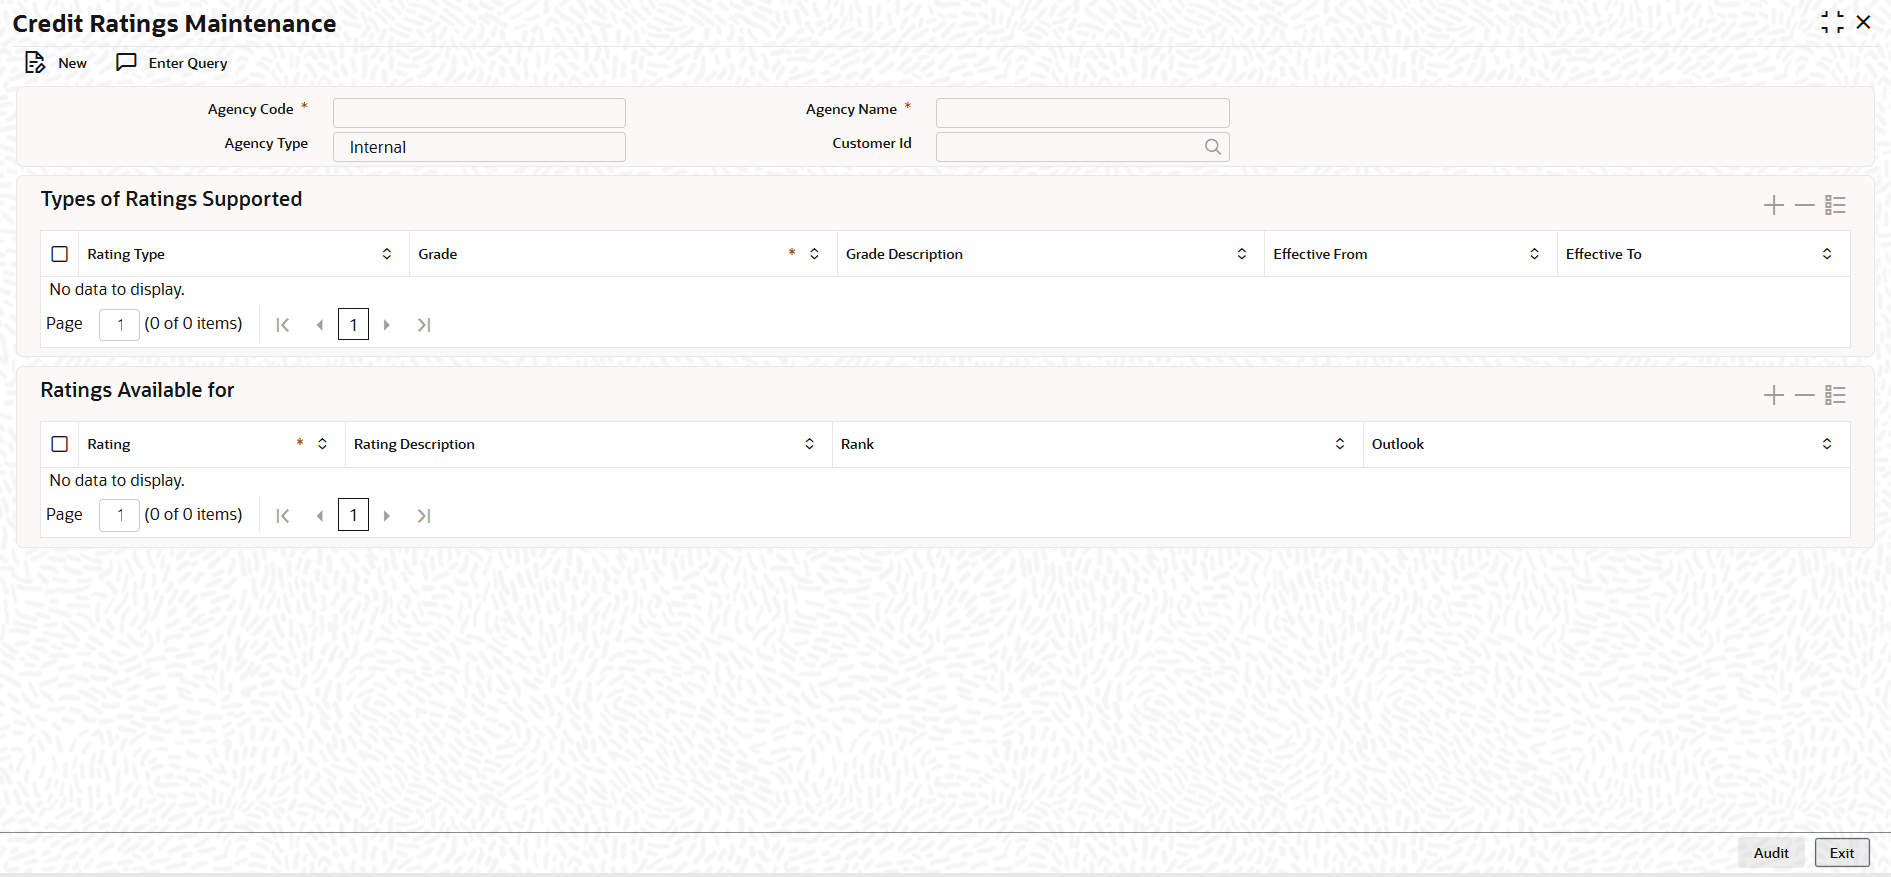This screenshot has width=1891, height=877.
Task: Click the Enter Query button label
Action: coord(188,63)
